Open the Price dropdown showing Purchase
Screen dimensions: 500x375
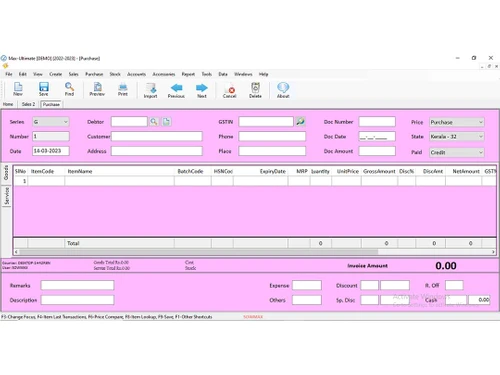[456, 122]
